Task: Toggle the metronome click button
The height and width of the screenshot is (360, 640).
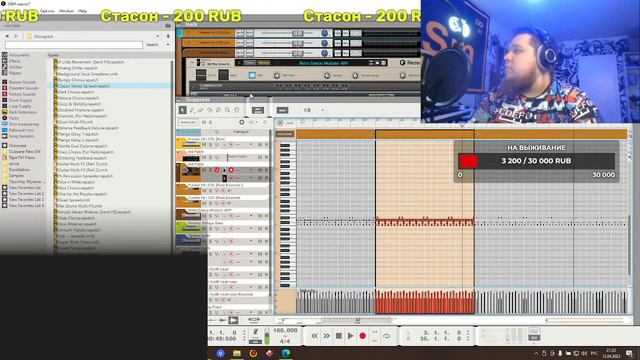Action: pyautogui.click(x=256, y=332)
